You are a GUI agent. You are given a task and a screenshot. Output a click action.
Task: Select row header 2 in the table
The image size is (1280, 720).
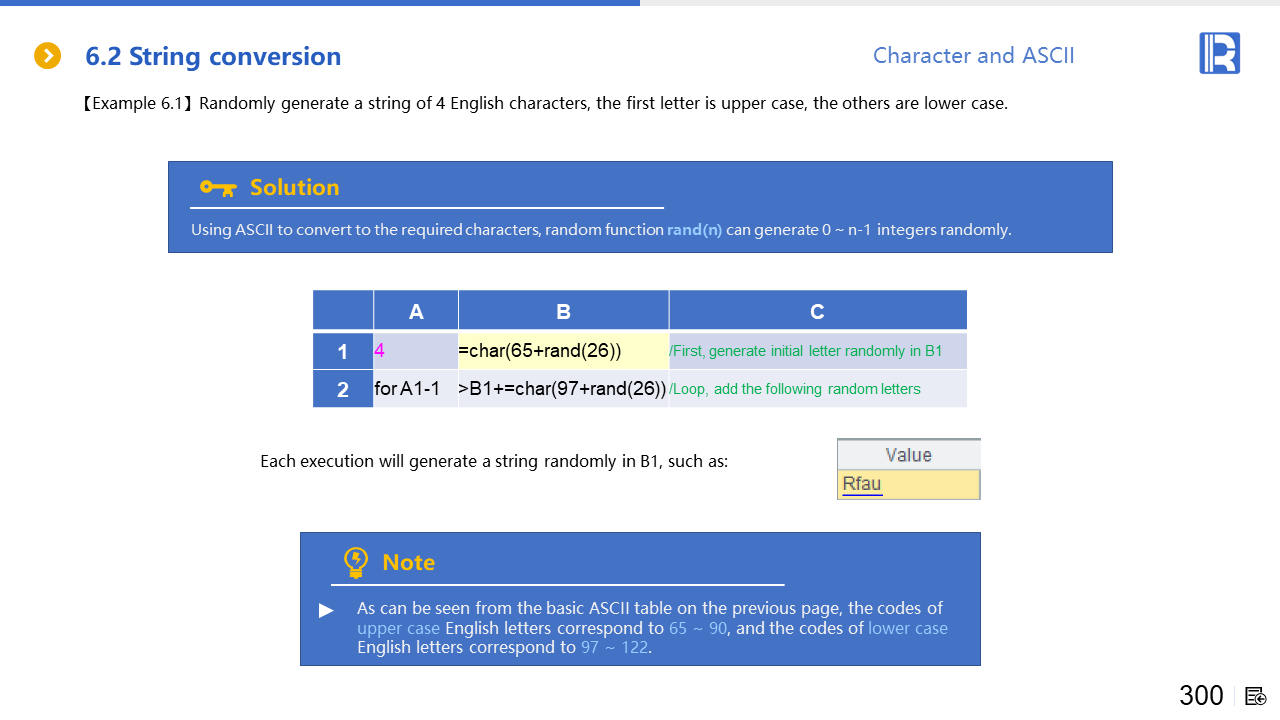click(342, 389)
